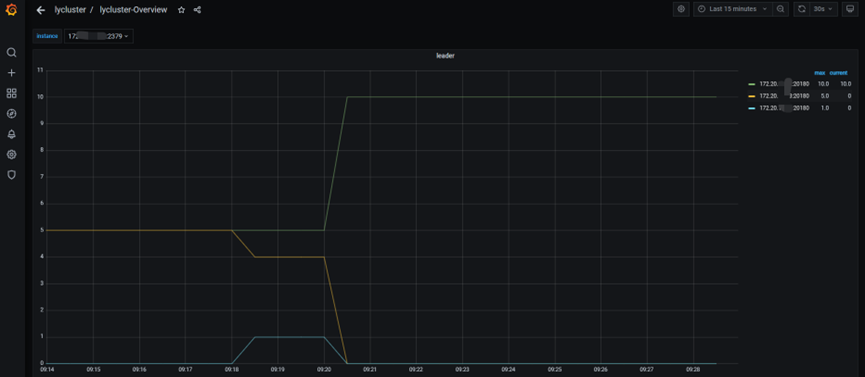Viewport: 865px width, 377px height.
Task: Go back using the arrow icon
Action: [x=40, y=10]
